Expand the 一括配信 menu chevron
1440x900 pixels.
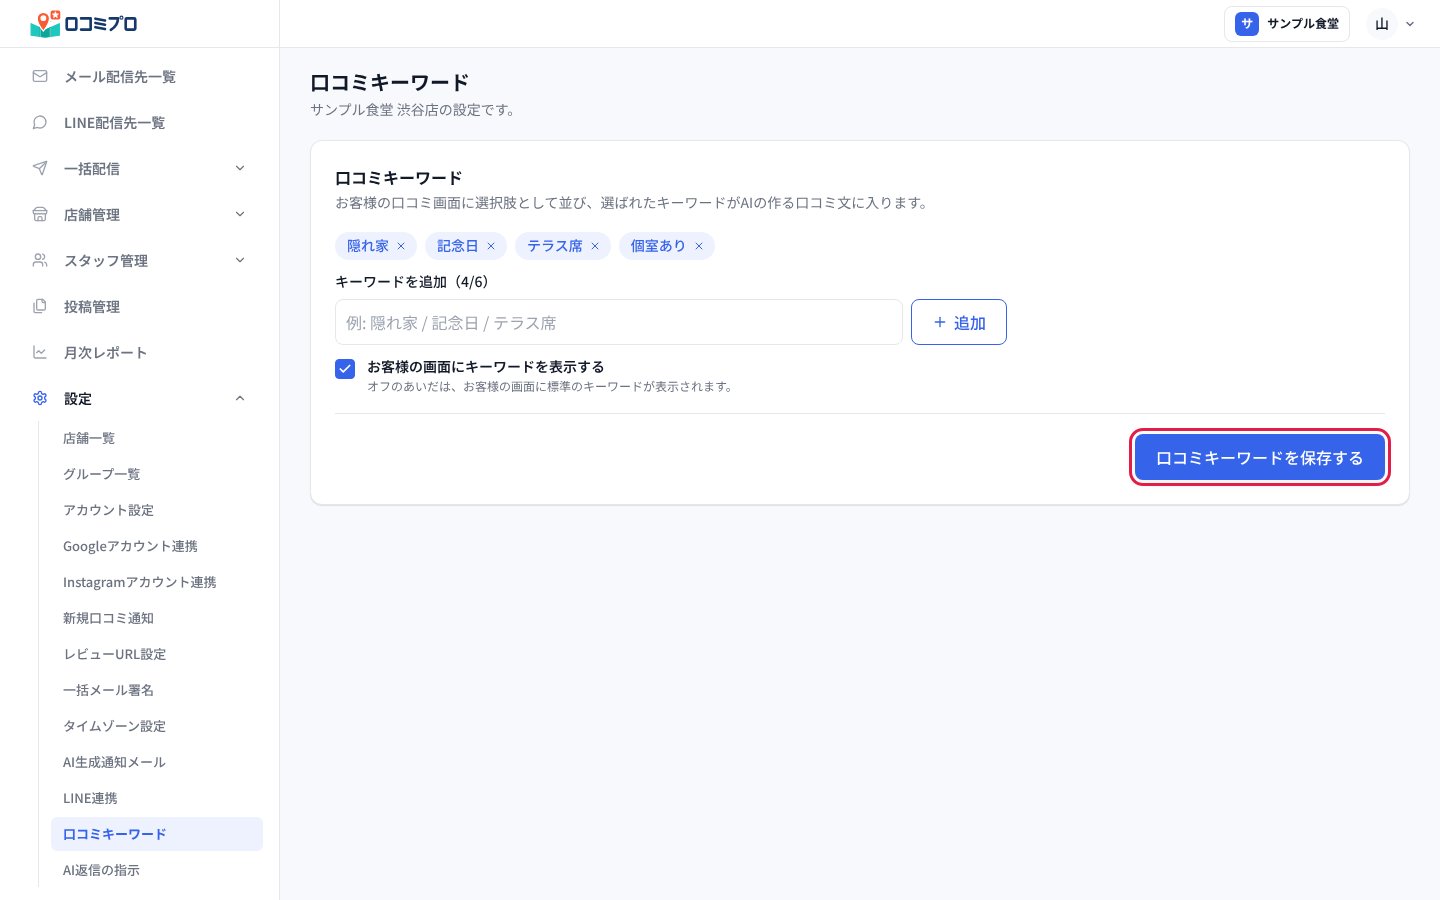pos(240,168)
